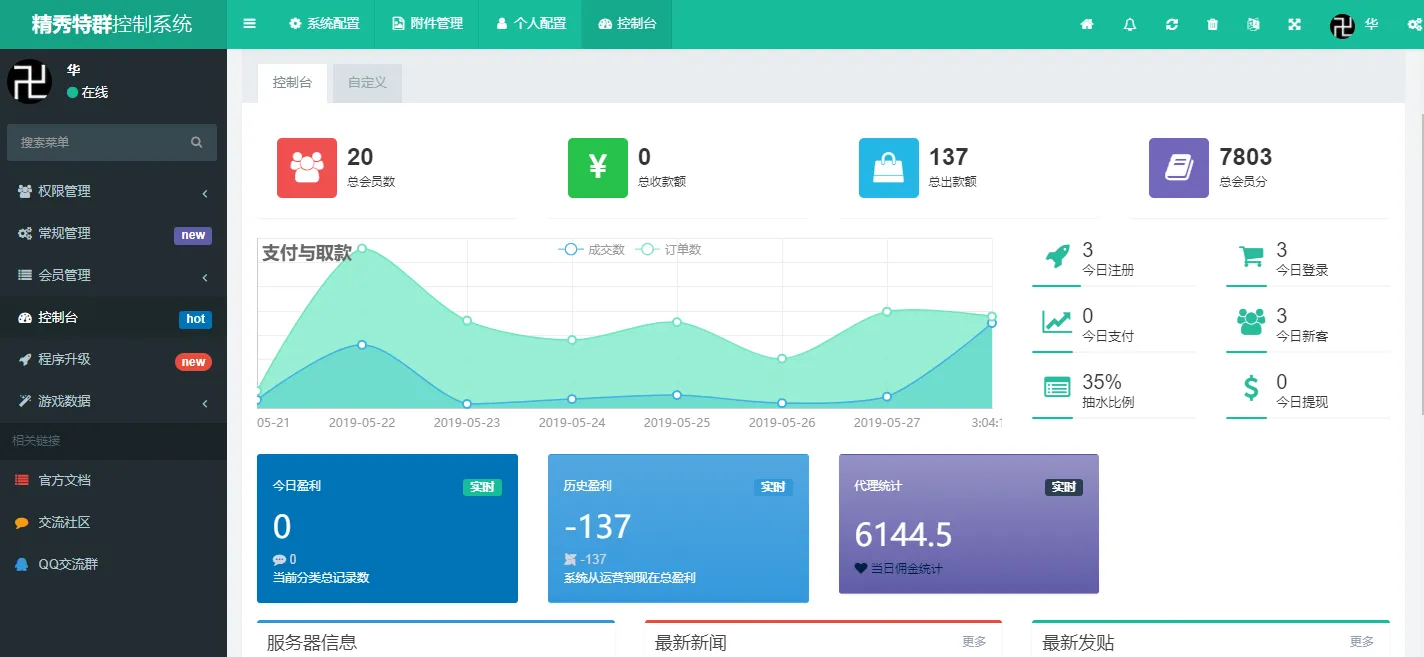Click the trash clear-cache icon
The width and height of the screenshot is (1424, 657).
[1212, 24]
